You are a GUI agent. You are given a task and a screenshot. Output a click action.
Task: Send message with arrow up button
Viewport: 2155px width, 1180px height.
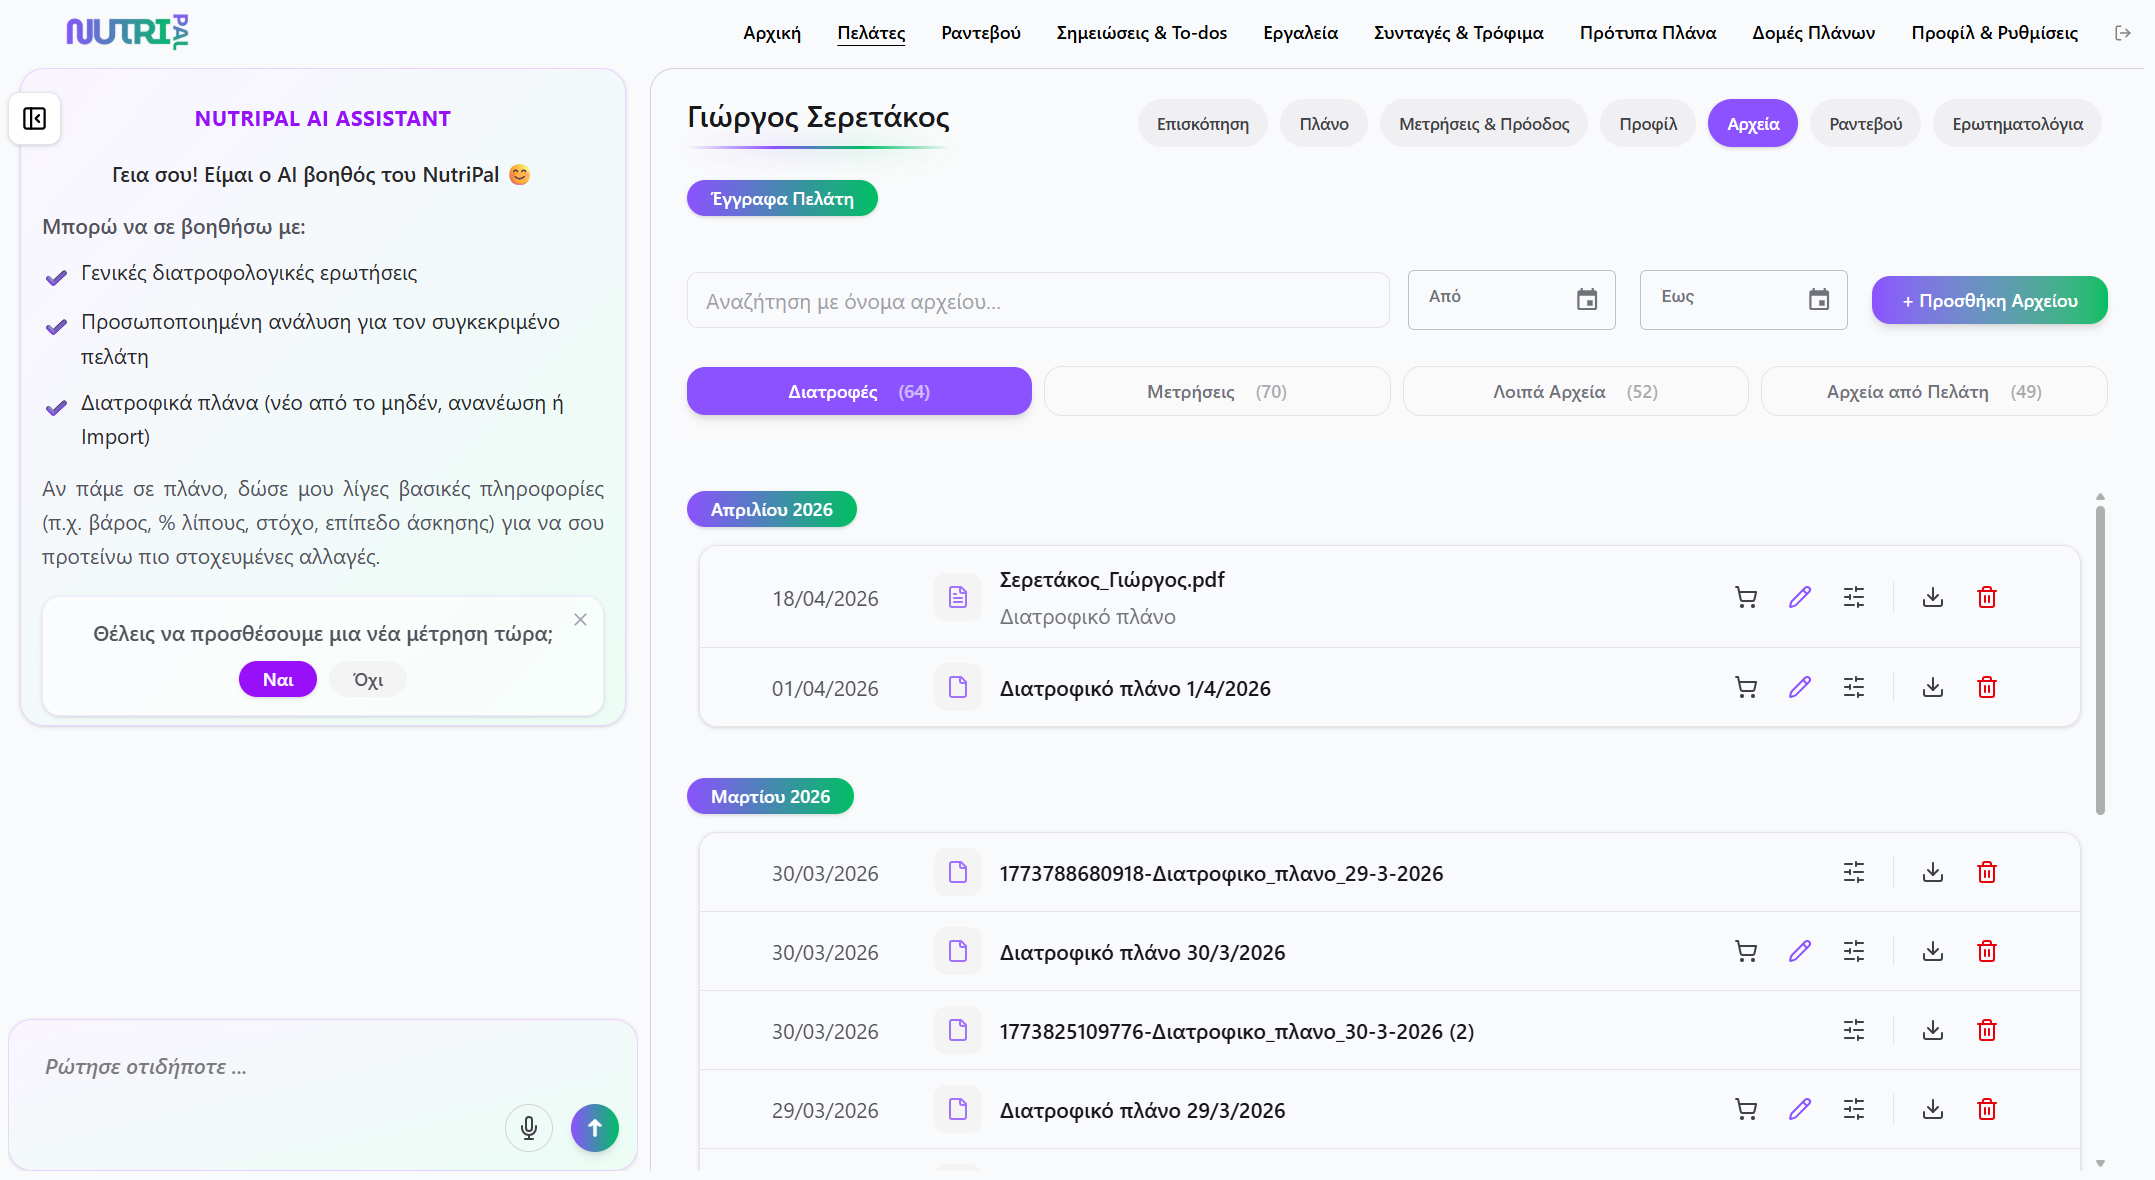[595, 1128]
